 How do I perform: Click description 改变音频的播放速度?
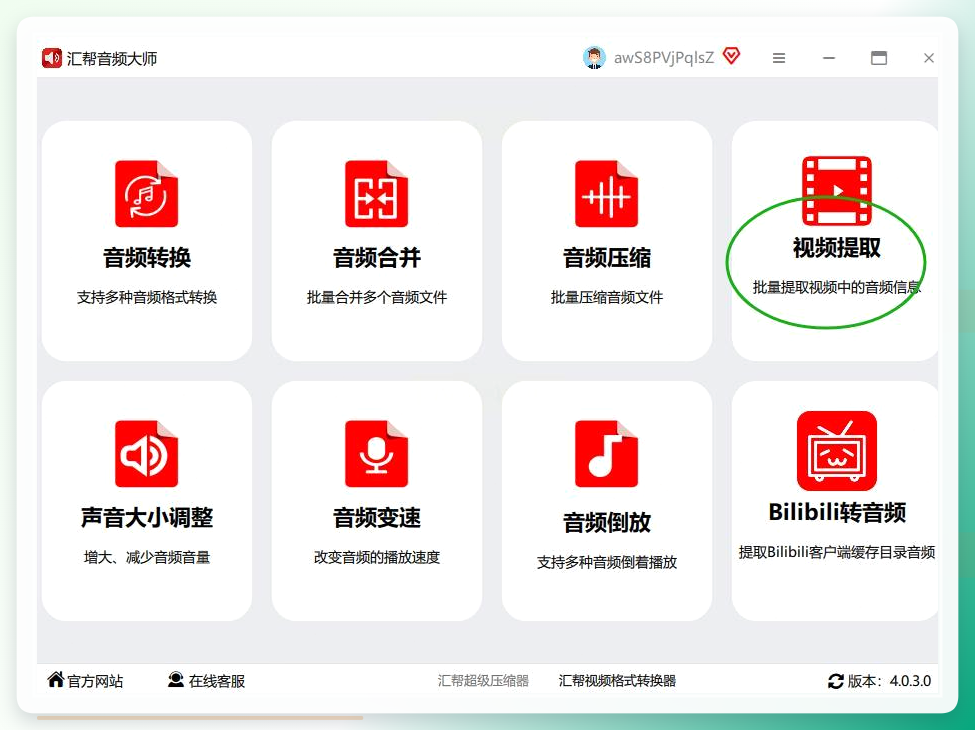click(x=377, y=557)
